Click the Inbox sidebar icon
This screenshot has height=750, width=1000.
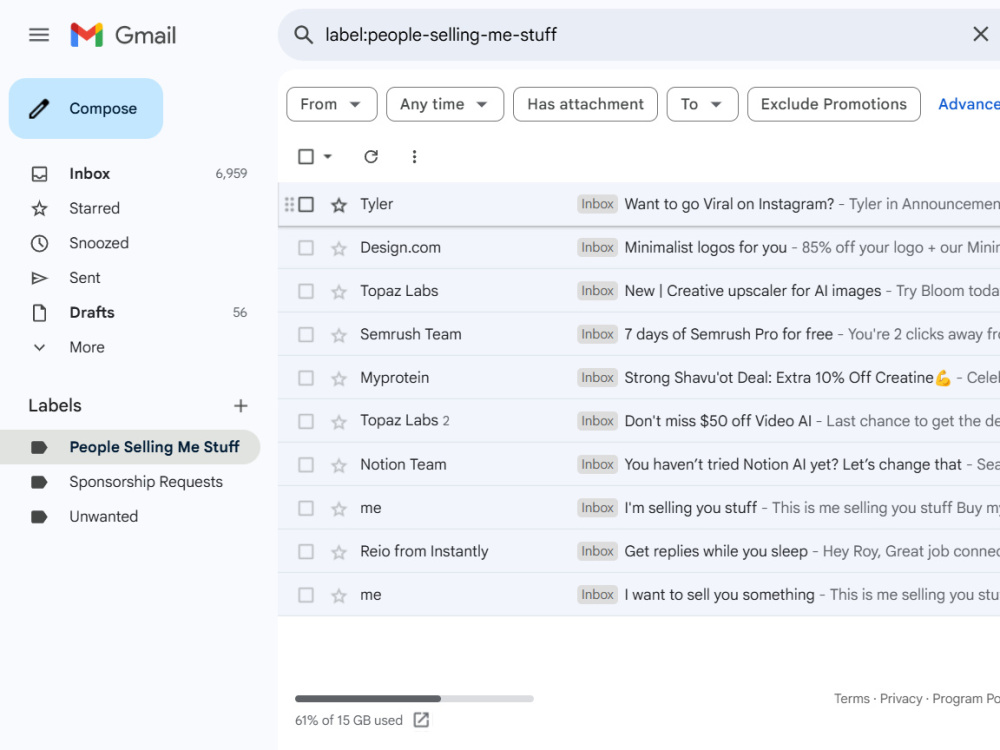[x=40, y=173]
